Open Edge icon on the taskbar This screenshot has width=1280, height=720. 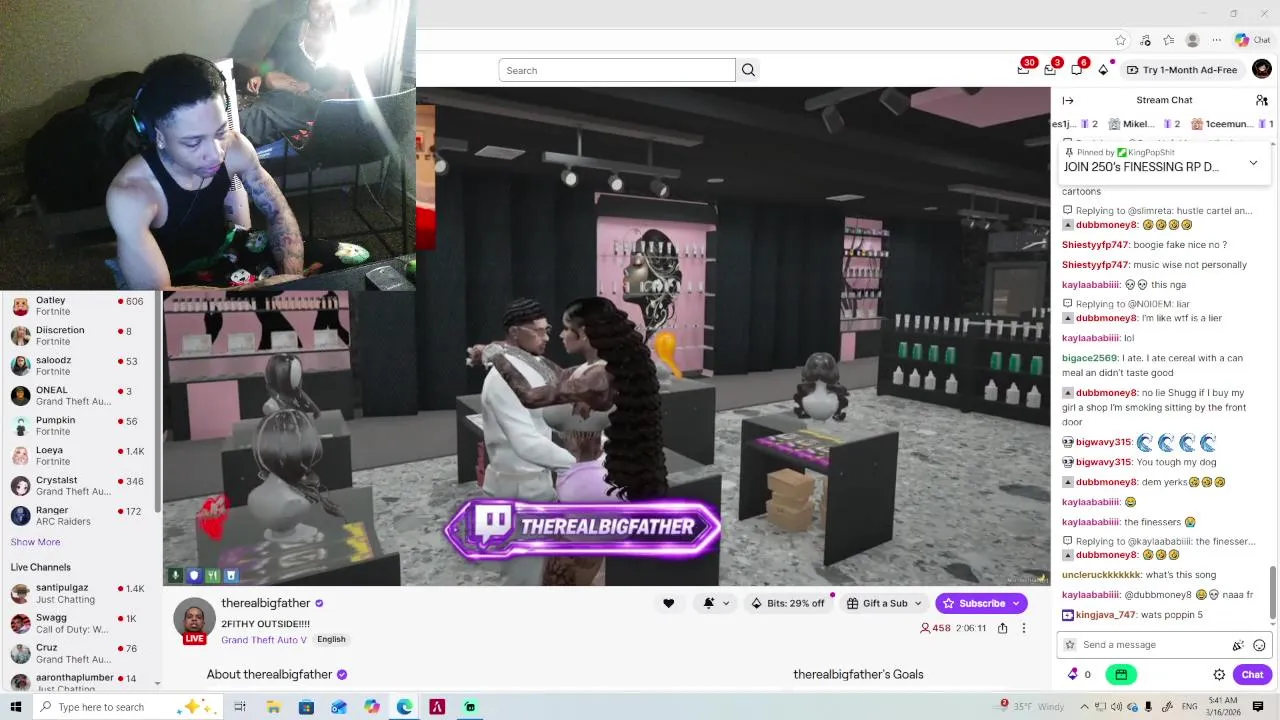click(x=404, y=707)
